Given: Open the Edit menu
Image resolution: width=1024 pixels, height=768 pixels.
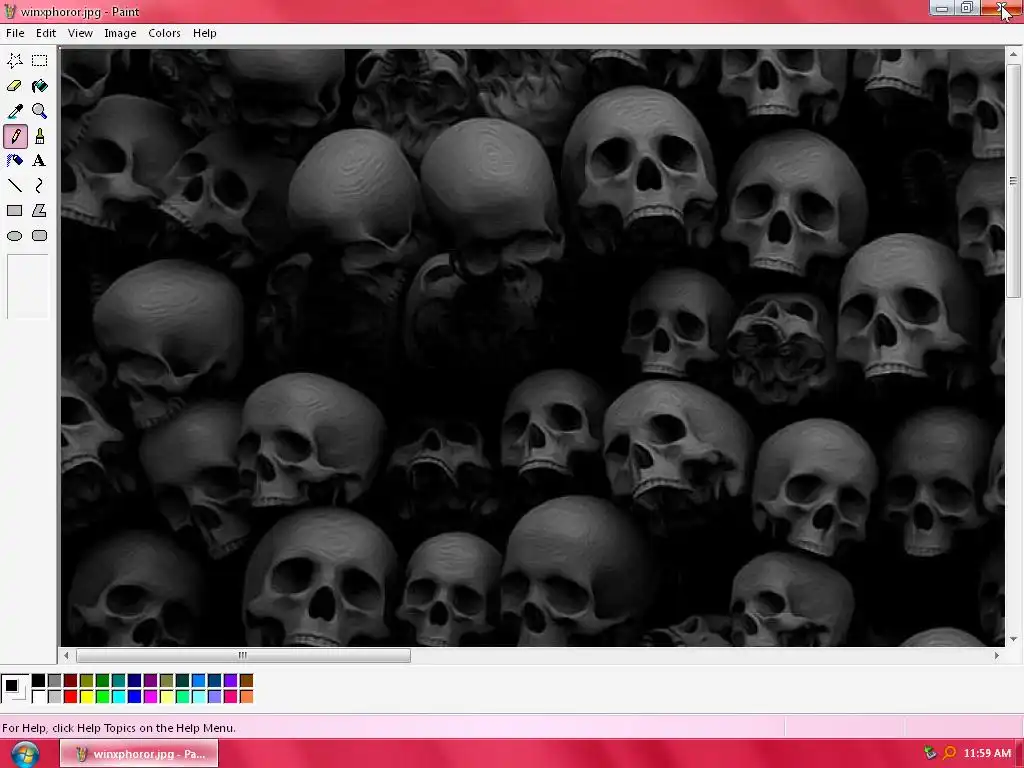Looking at the screenshot, I should click(x=46, y=33).
